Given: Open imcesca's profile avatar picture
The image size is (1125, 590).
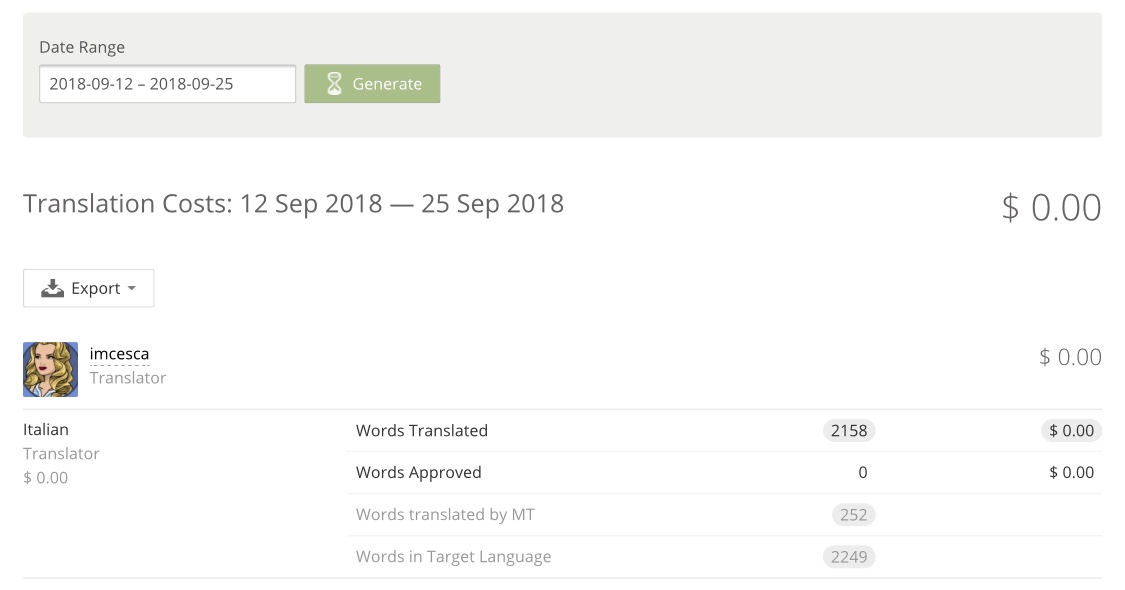Looking at the screenshot, I should [50, 370].
